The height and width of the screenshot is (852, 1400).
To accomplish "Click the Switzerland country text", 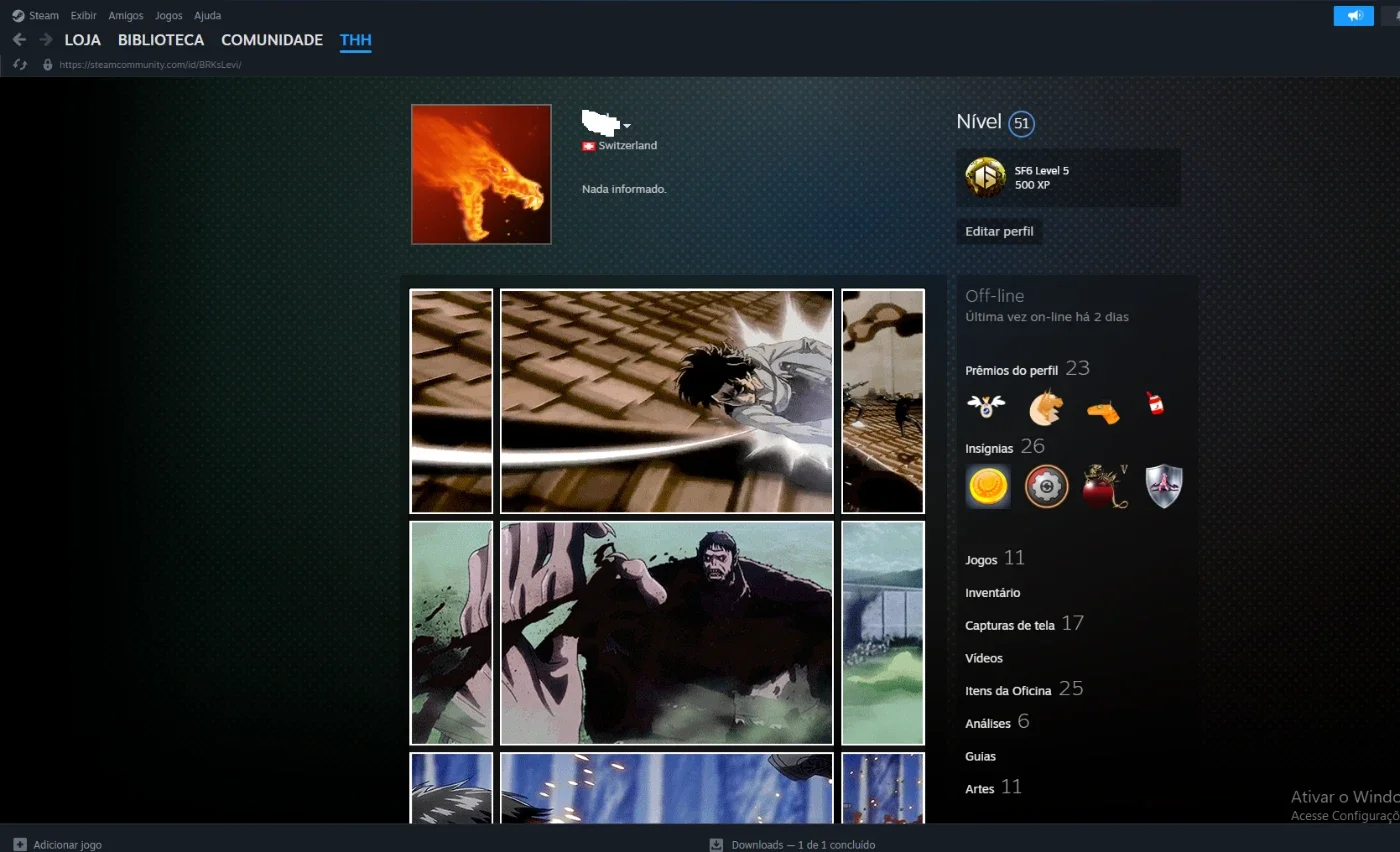I will pos(628,146).
